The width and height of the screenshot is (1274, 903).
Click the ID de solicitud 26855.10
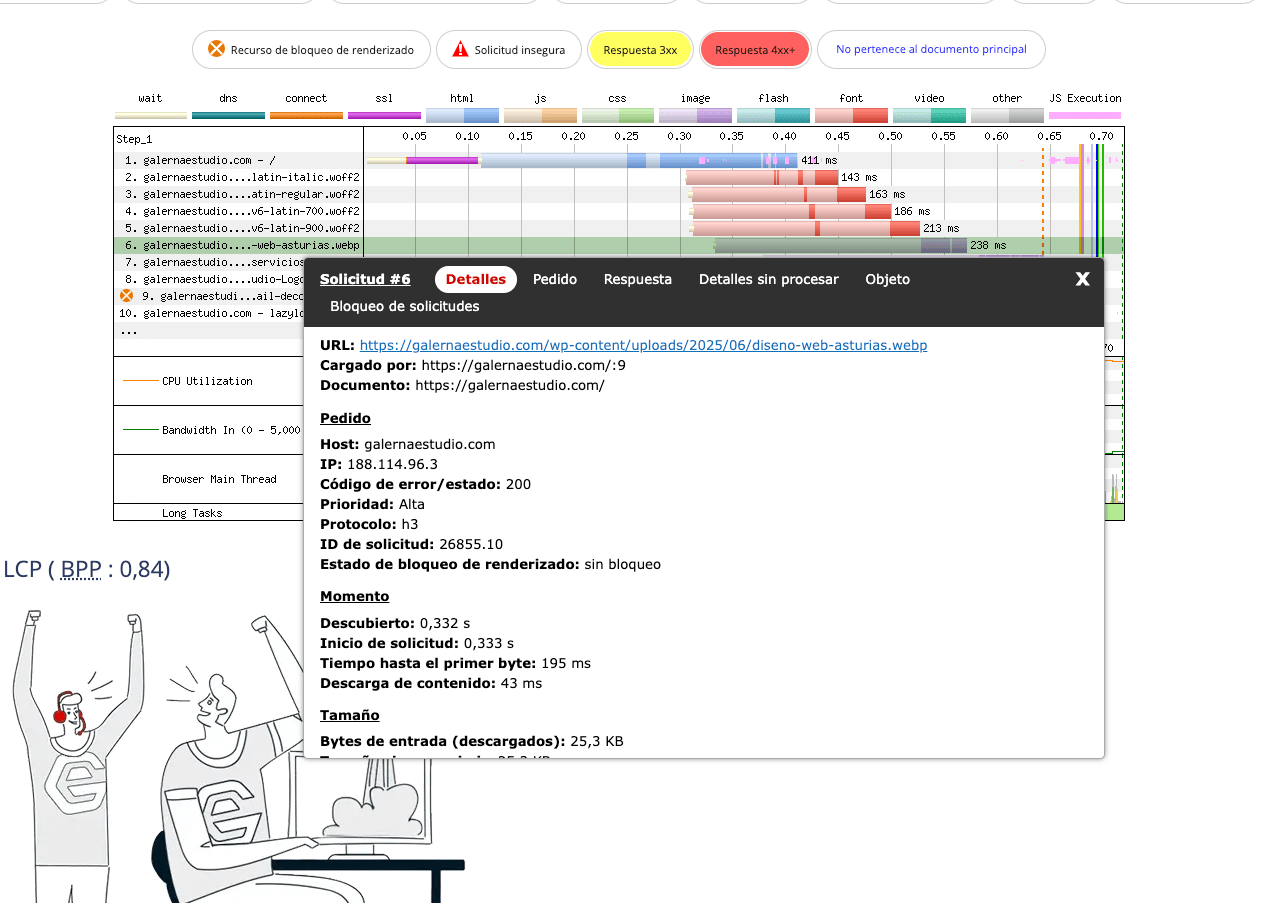(x=471, y=544)
